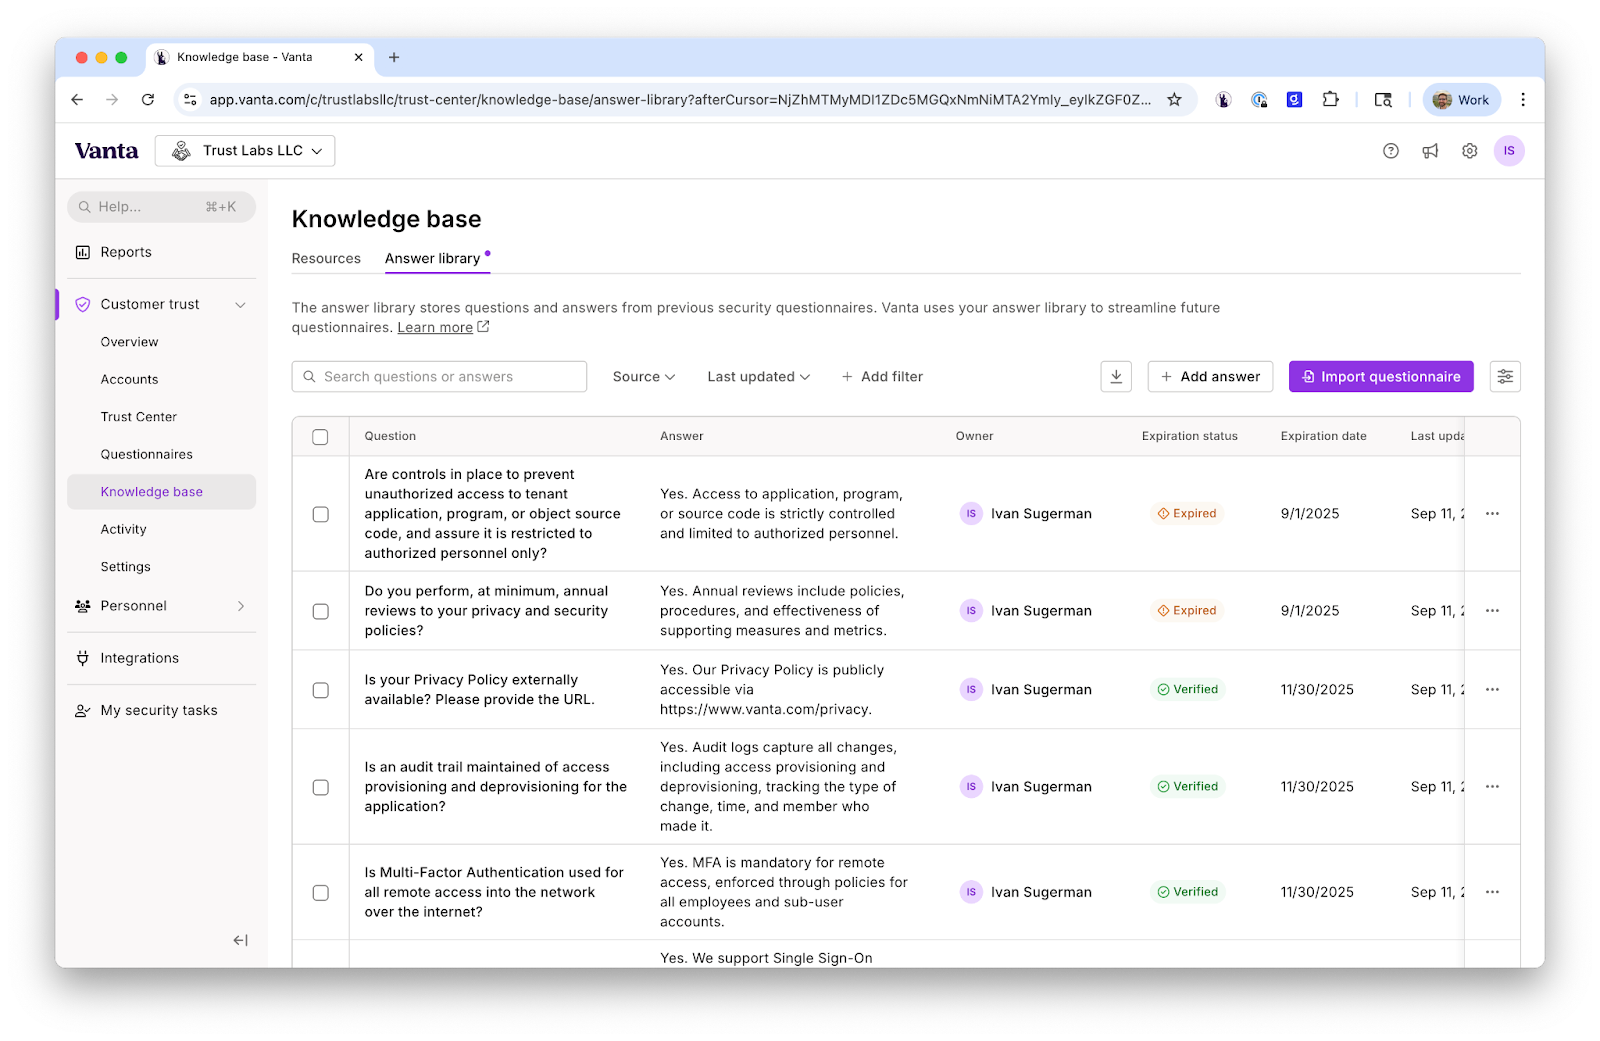Collapse the sidebar with the arrow icon
1600x1041 pixels.
coord(240,940)
